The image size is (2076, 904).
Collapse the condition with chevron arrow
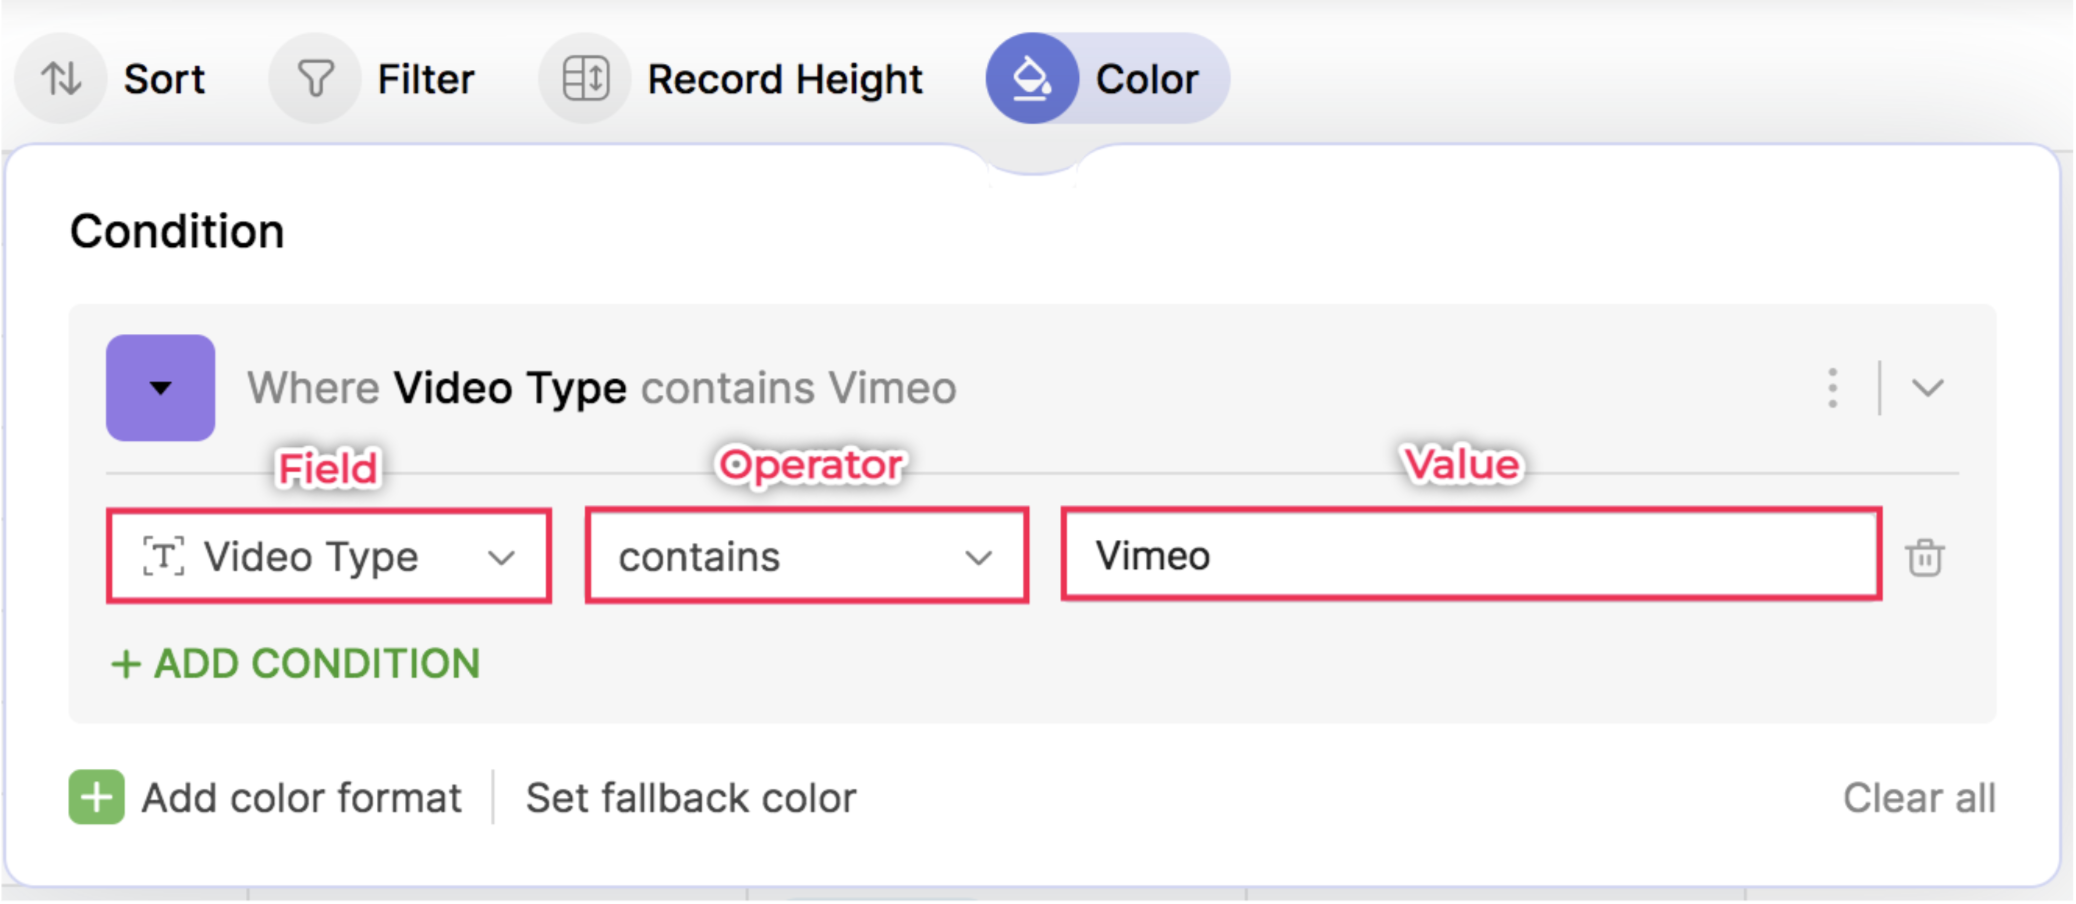point(1927,388)
